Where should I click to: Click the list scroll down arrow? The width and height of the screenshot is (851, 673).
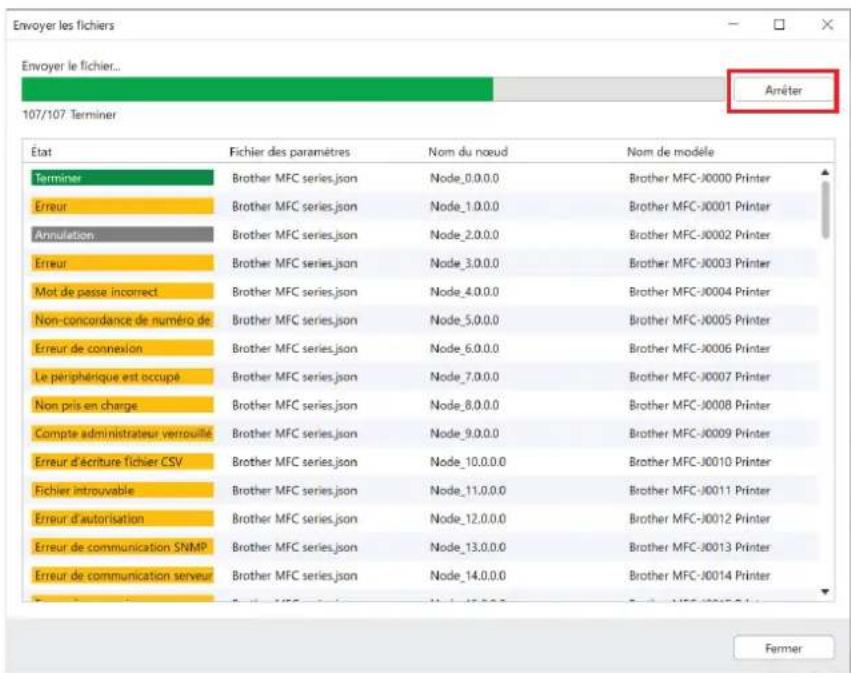tap(825, 592)
